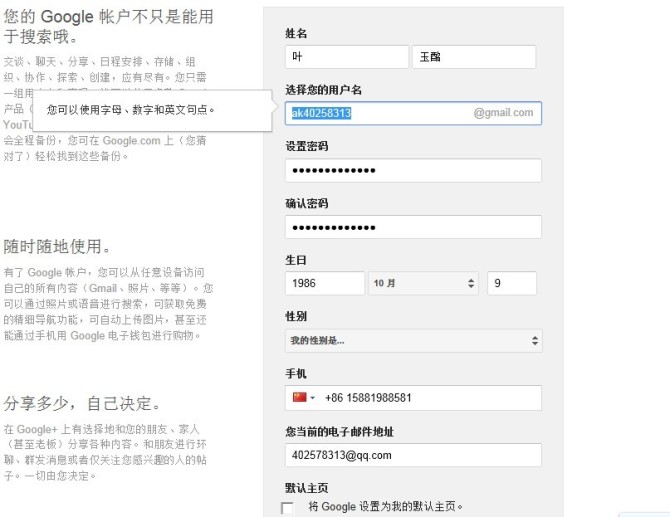
Task: Click the birth day field showing 9
Action: coord(512,283)
